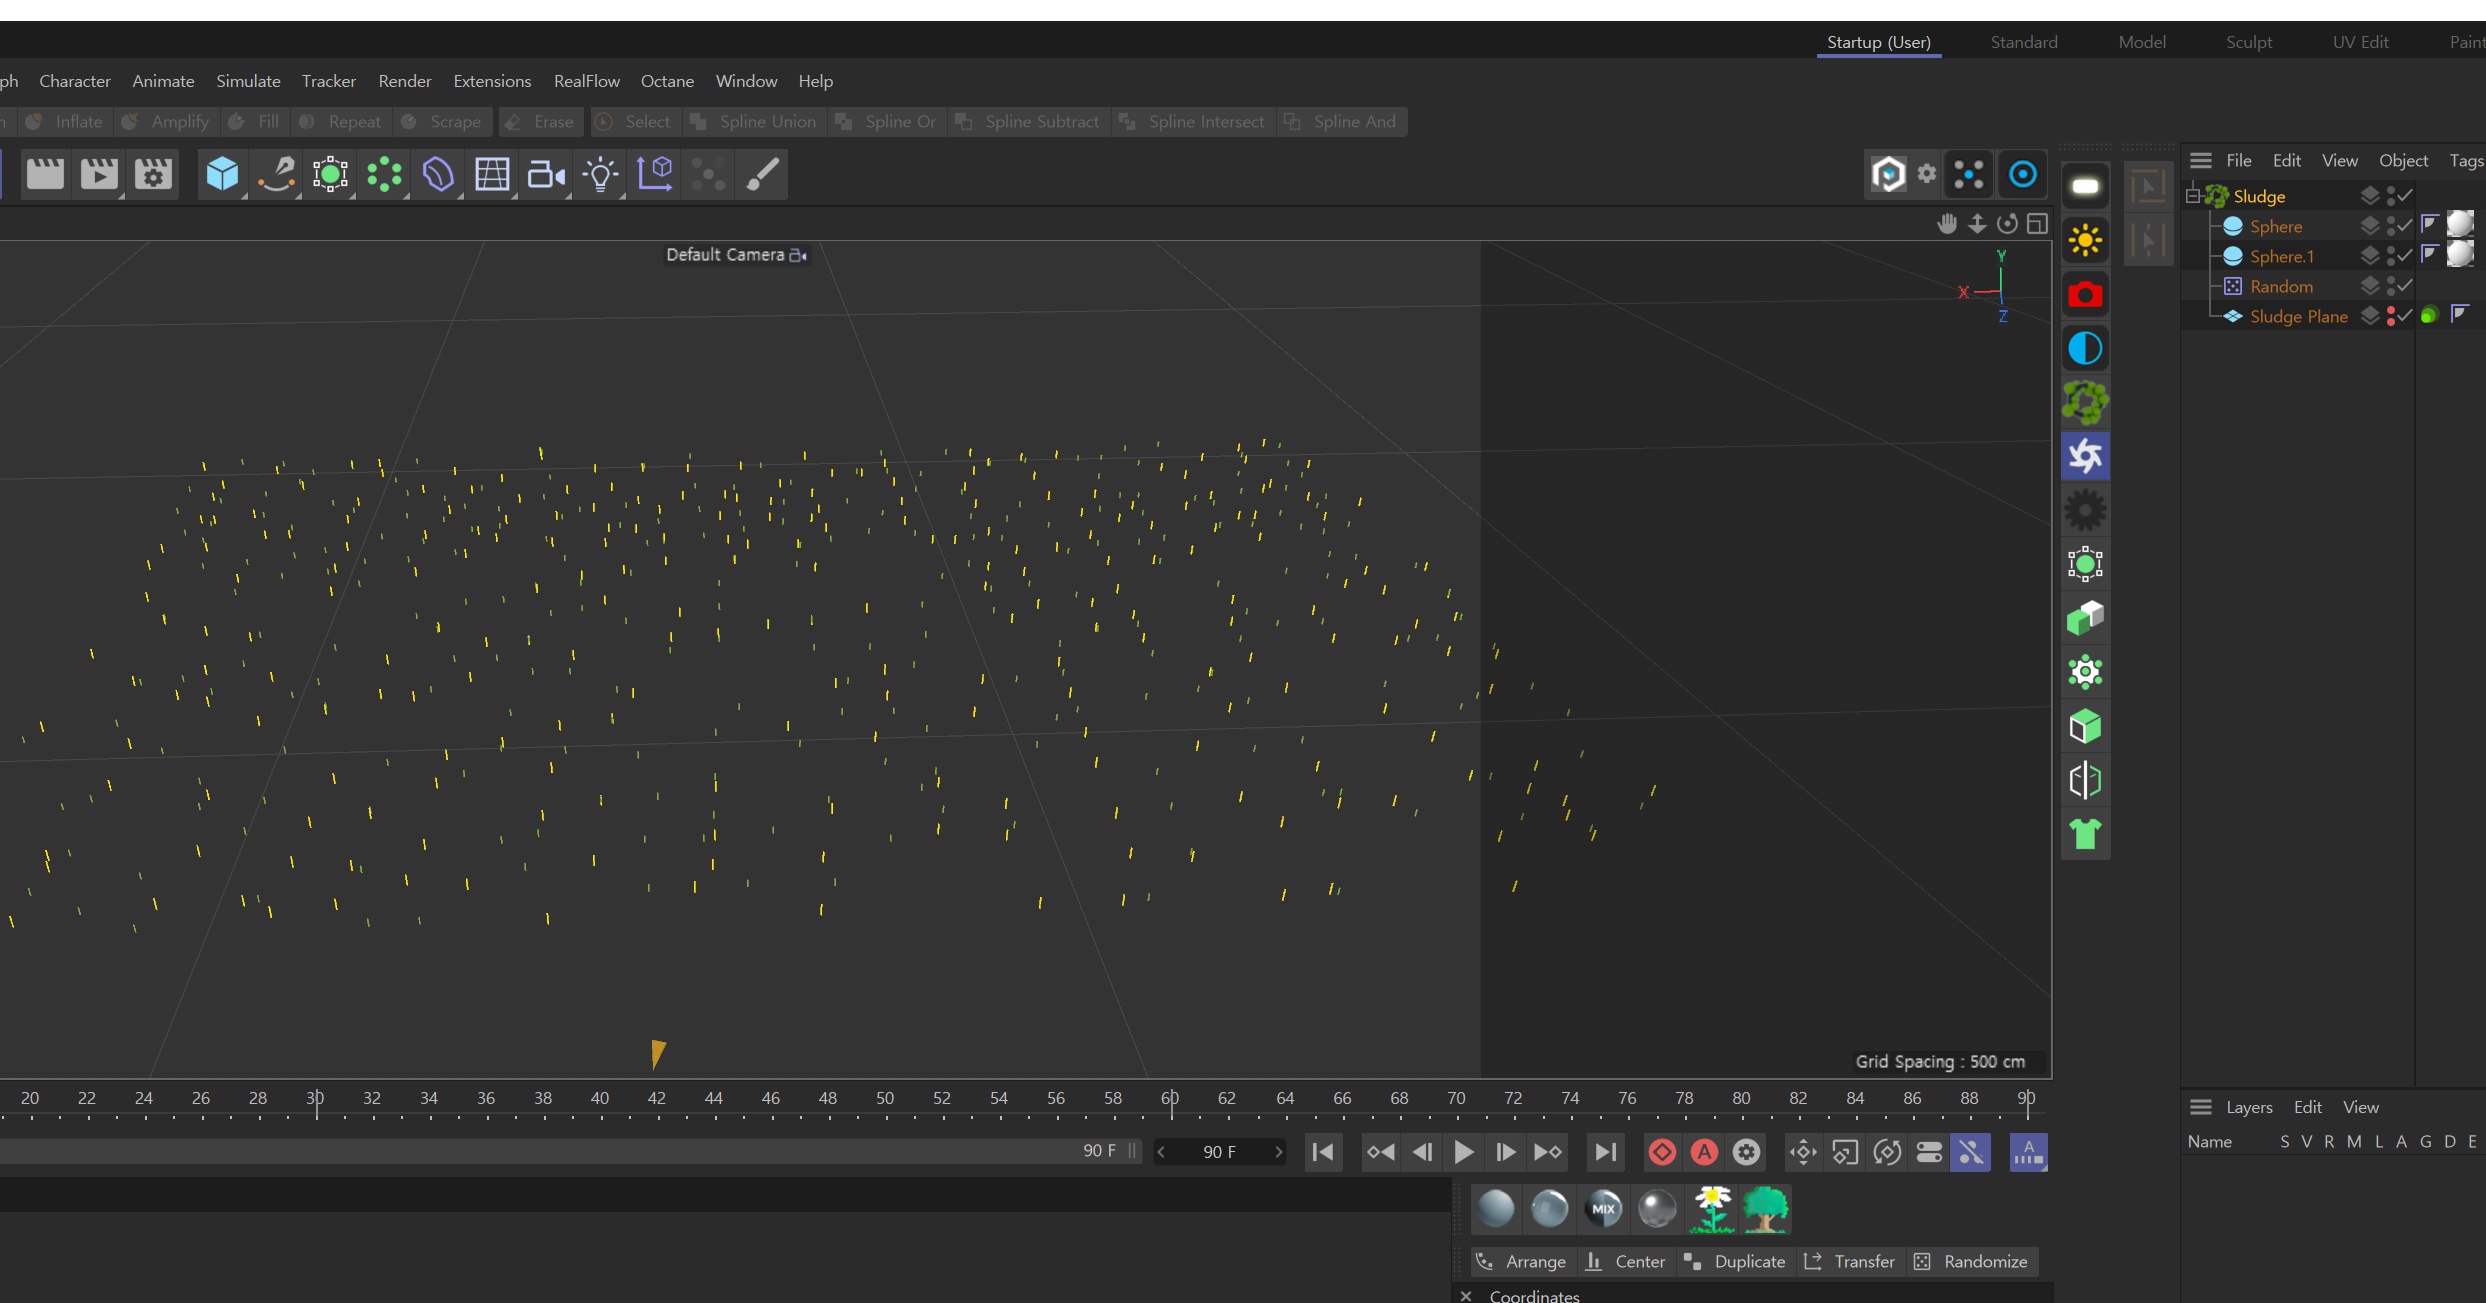Collapse the Sludge object tree

(2194, 196)
